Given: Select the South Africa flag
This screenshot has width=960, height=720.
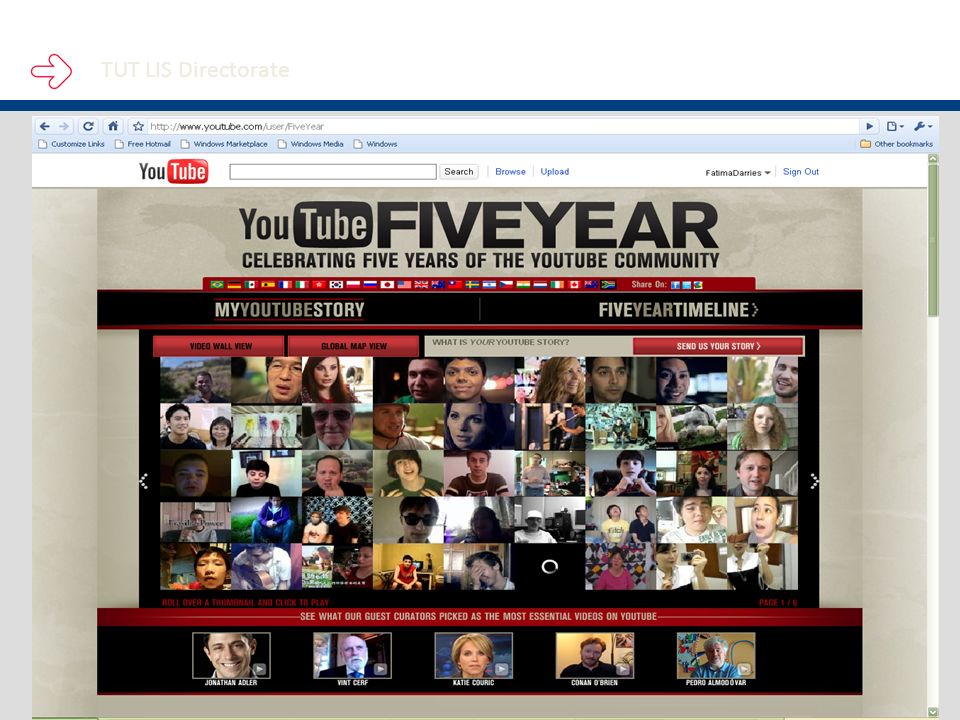Looking at the screenshot, I should click(x=608, y=285).
